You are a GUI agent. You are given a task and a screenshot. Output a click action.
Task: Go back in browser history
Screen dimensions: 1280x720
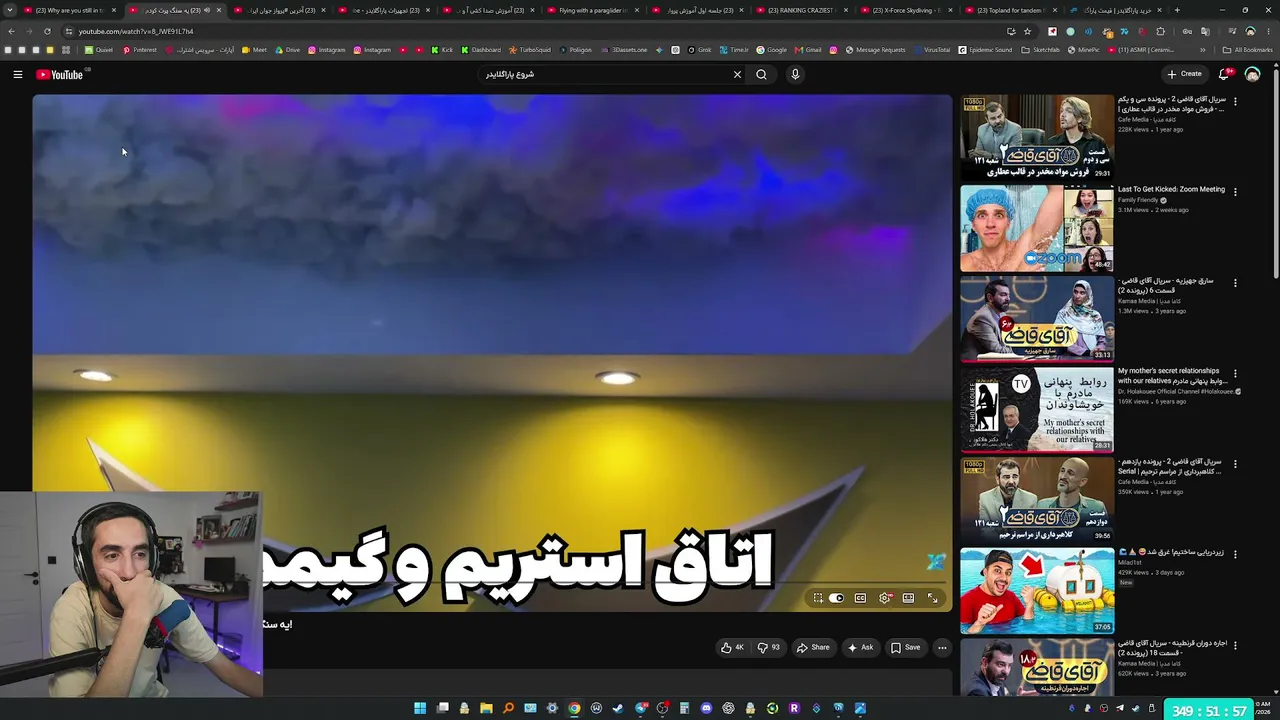(11, 31)
